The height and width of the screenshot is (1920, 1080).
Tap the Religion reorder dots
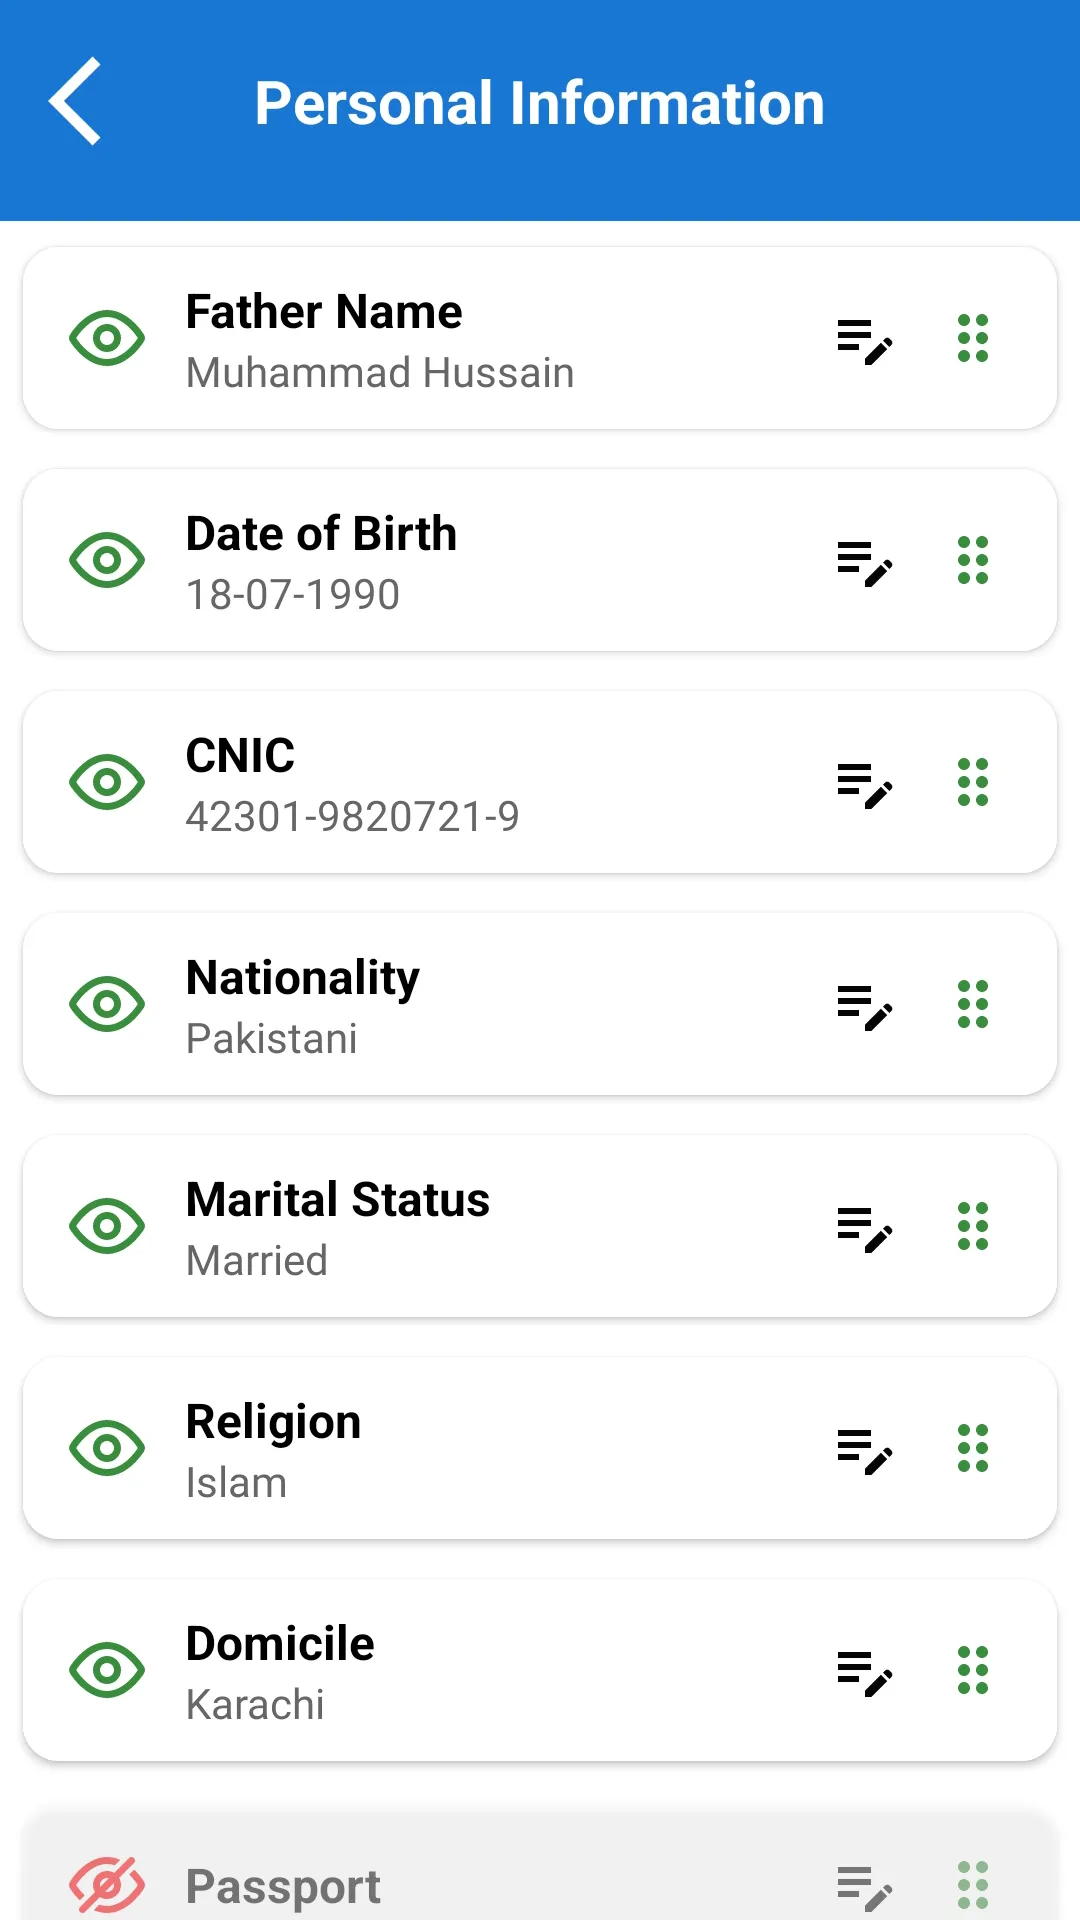tap(973, 1448)
